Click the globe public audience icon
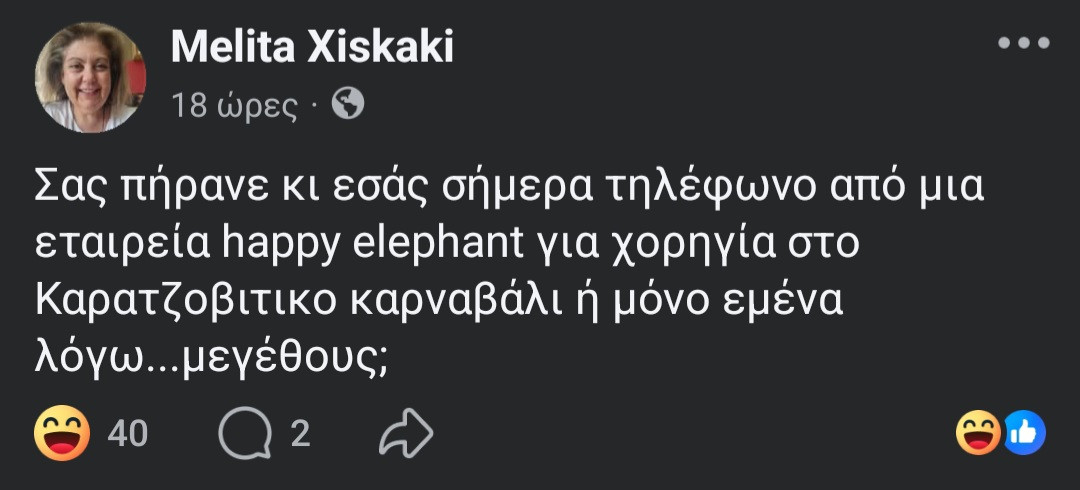The image size is (1080, 490). coord(347,104)
